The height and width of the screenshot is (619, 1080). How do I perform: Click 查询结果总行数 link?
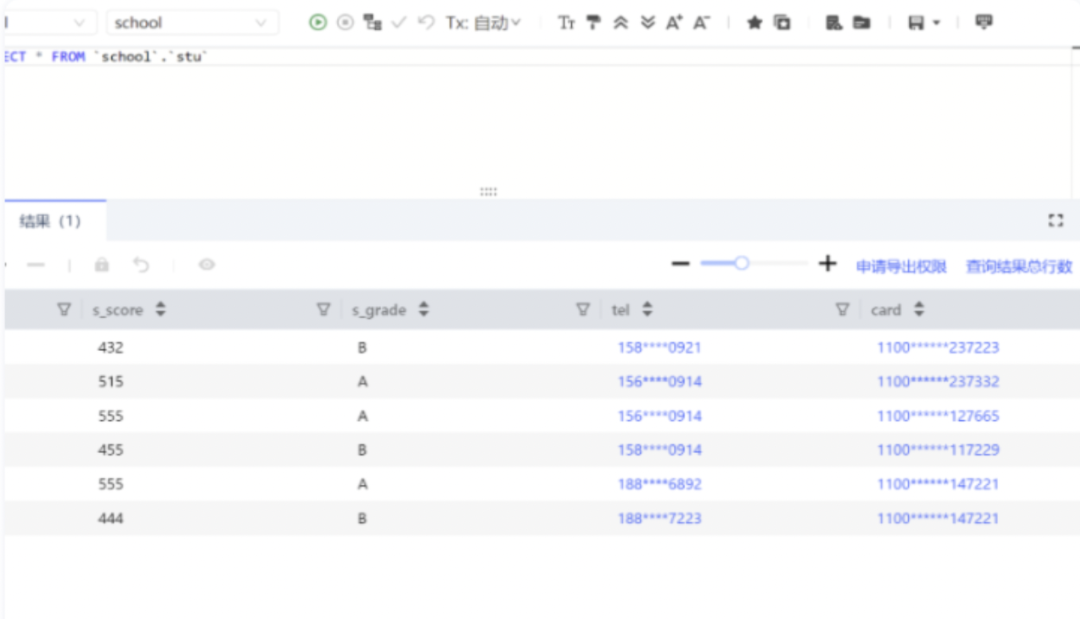tap(1019, 266)
